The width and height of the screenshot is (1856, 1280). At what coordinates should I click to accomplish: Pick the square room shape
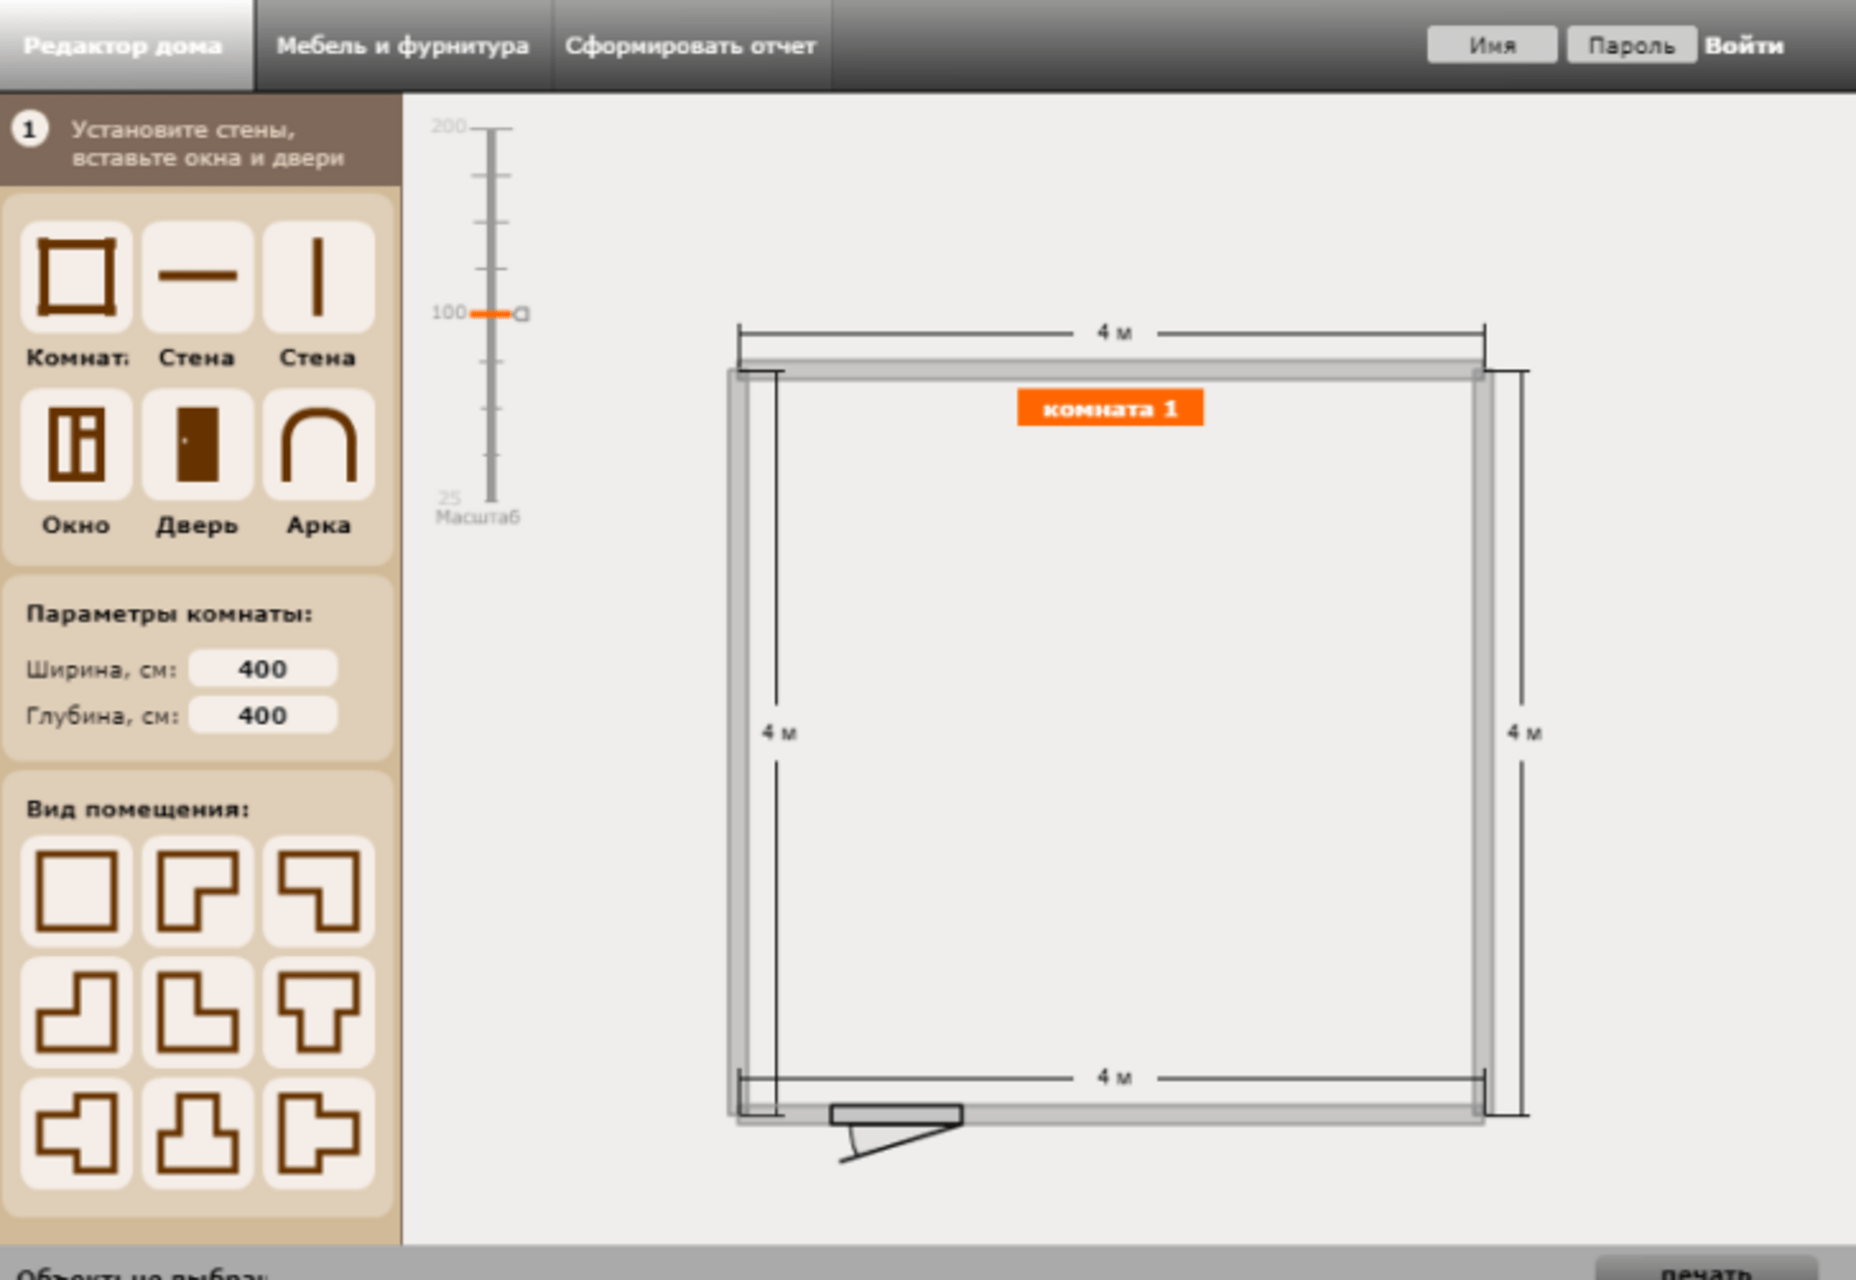click(77, 891)
